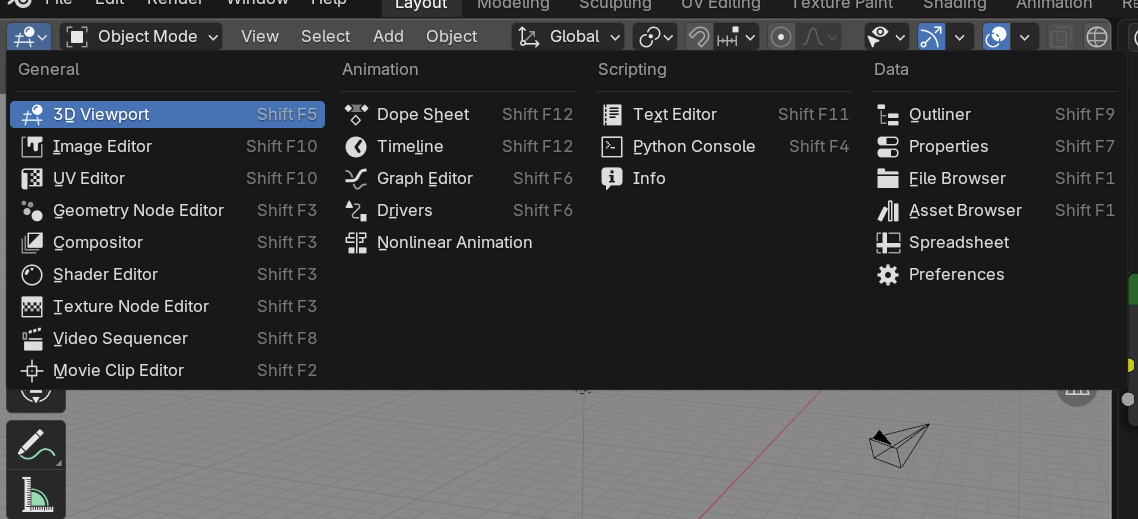Image resolution: width=1138 pixels, height=519 pixels.
Task: Open the Geometry Node Editor
Action: [138, 210]
